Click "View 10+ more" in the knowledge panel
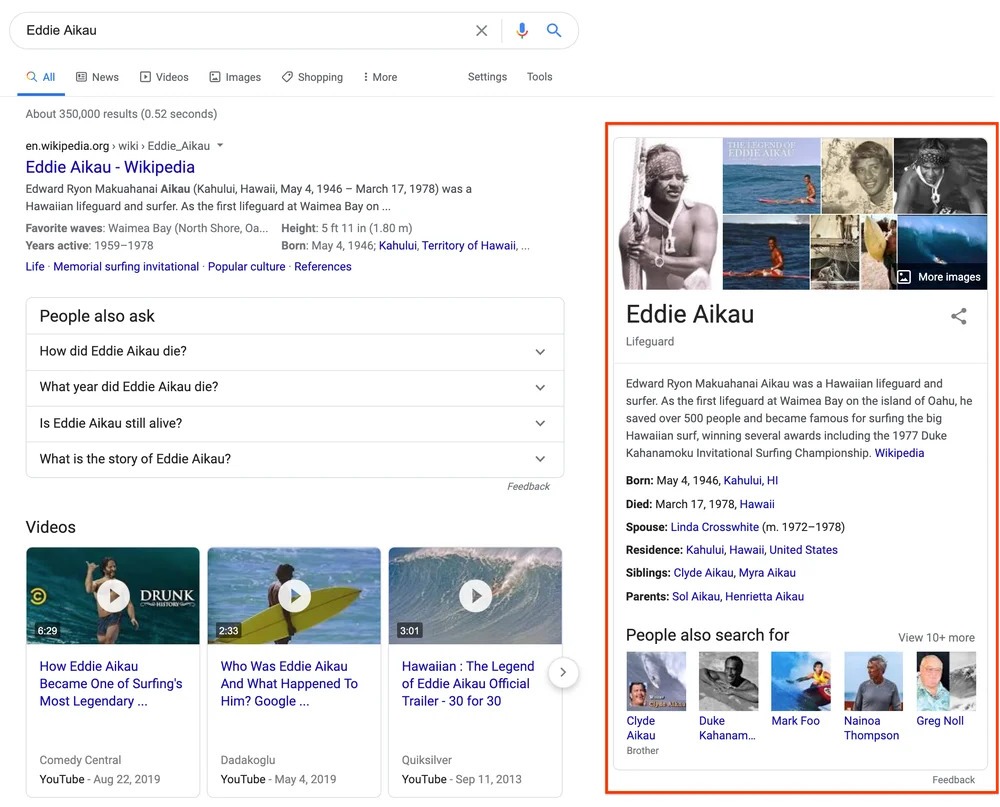1000x807 pixels. coord(936,637)
